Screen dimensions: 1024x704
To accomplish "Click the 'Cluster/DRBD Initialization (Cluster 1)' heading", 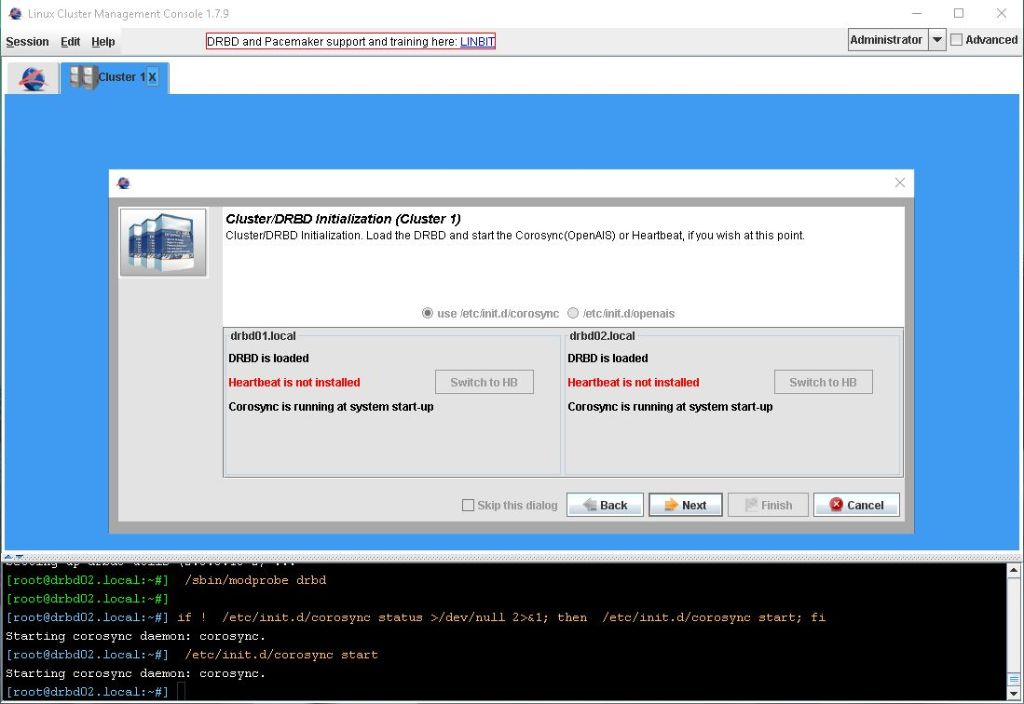I will (x=343, y=219).
